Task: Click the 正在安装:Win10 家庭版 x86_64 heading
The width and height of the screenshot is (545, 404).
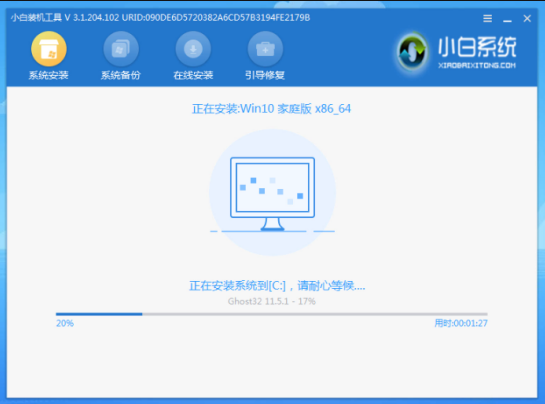Action: coord(271,109)
